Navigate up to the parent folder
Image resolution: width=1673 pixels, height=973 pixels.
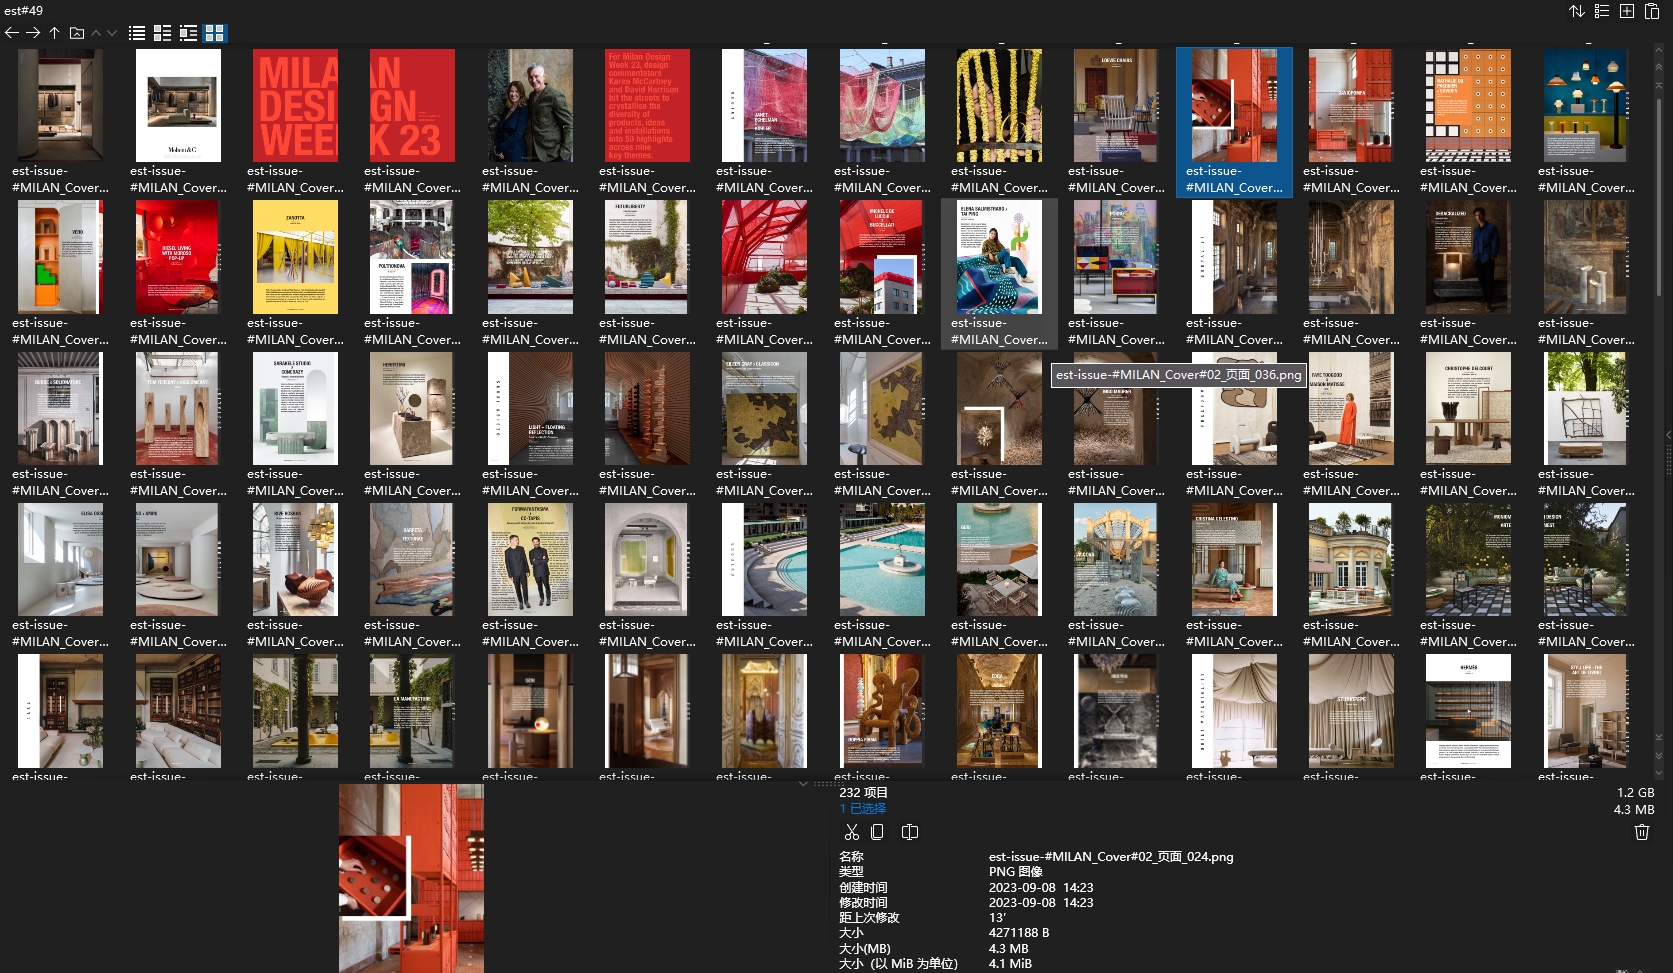pos(55,33)
